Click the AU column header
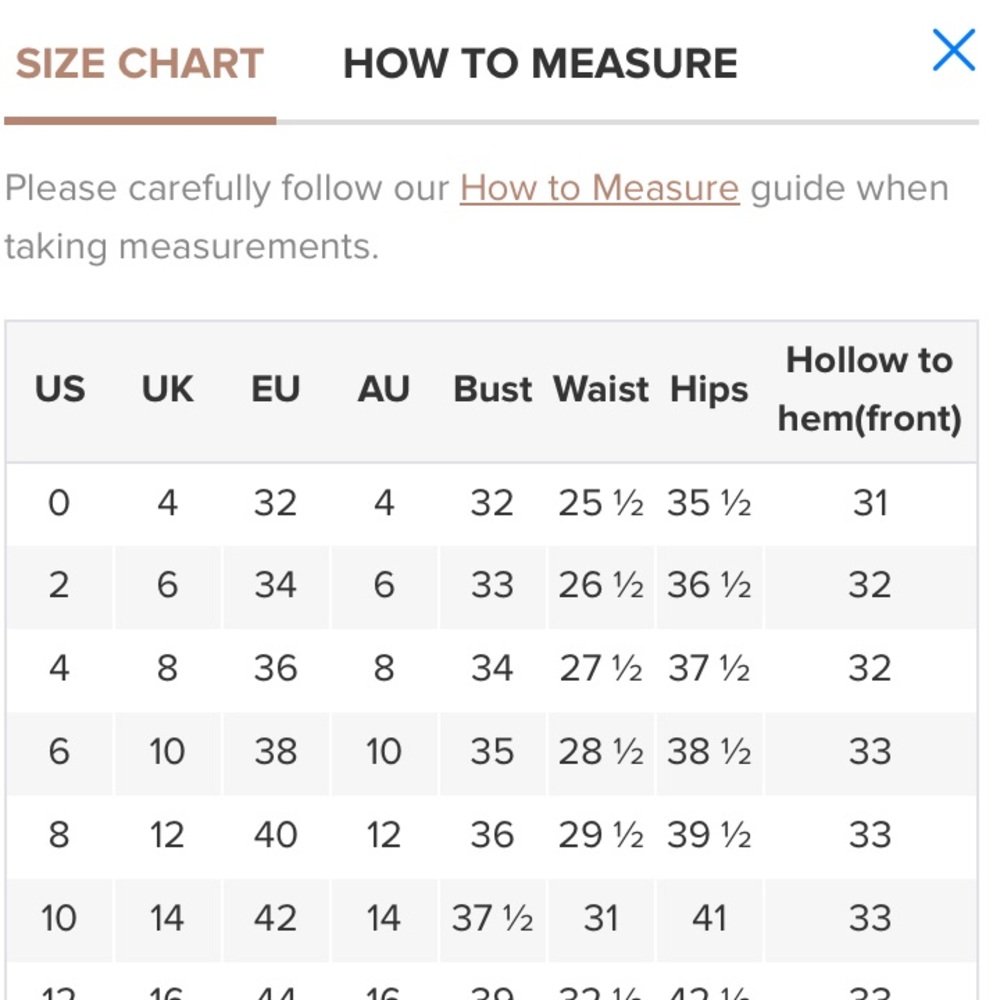 383,389
